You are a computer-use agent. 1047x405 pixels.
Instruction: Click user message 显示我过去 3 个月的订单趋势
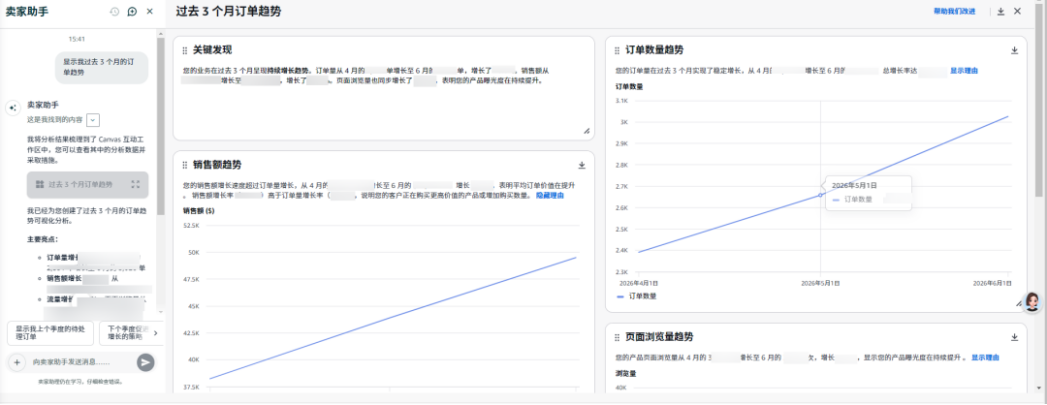[101, 66]
